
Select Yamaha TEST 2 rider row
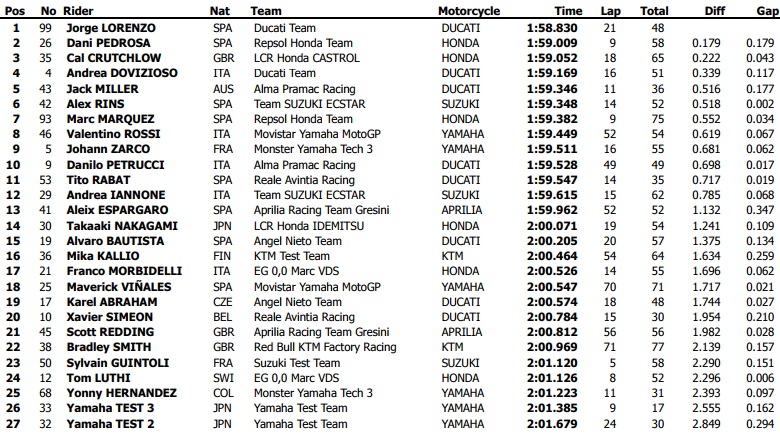[110, 423]
